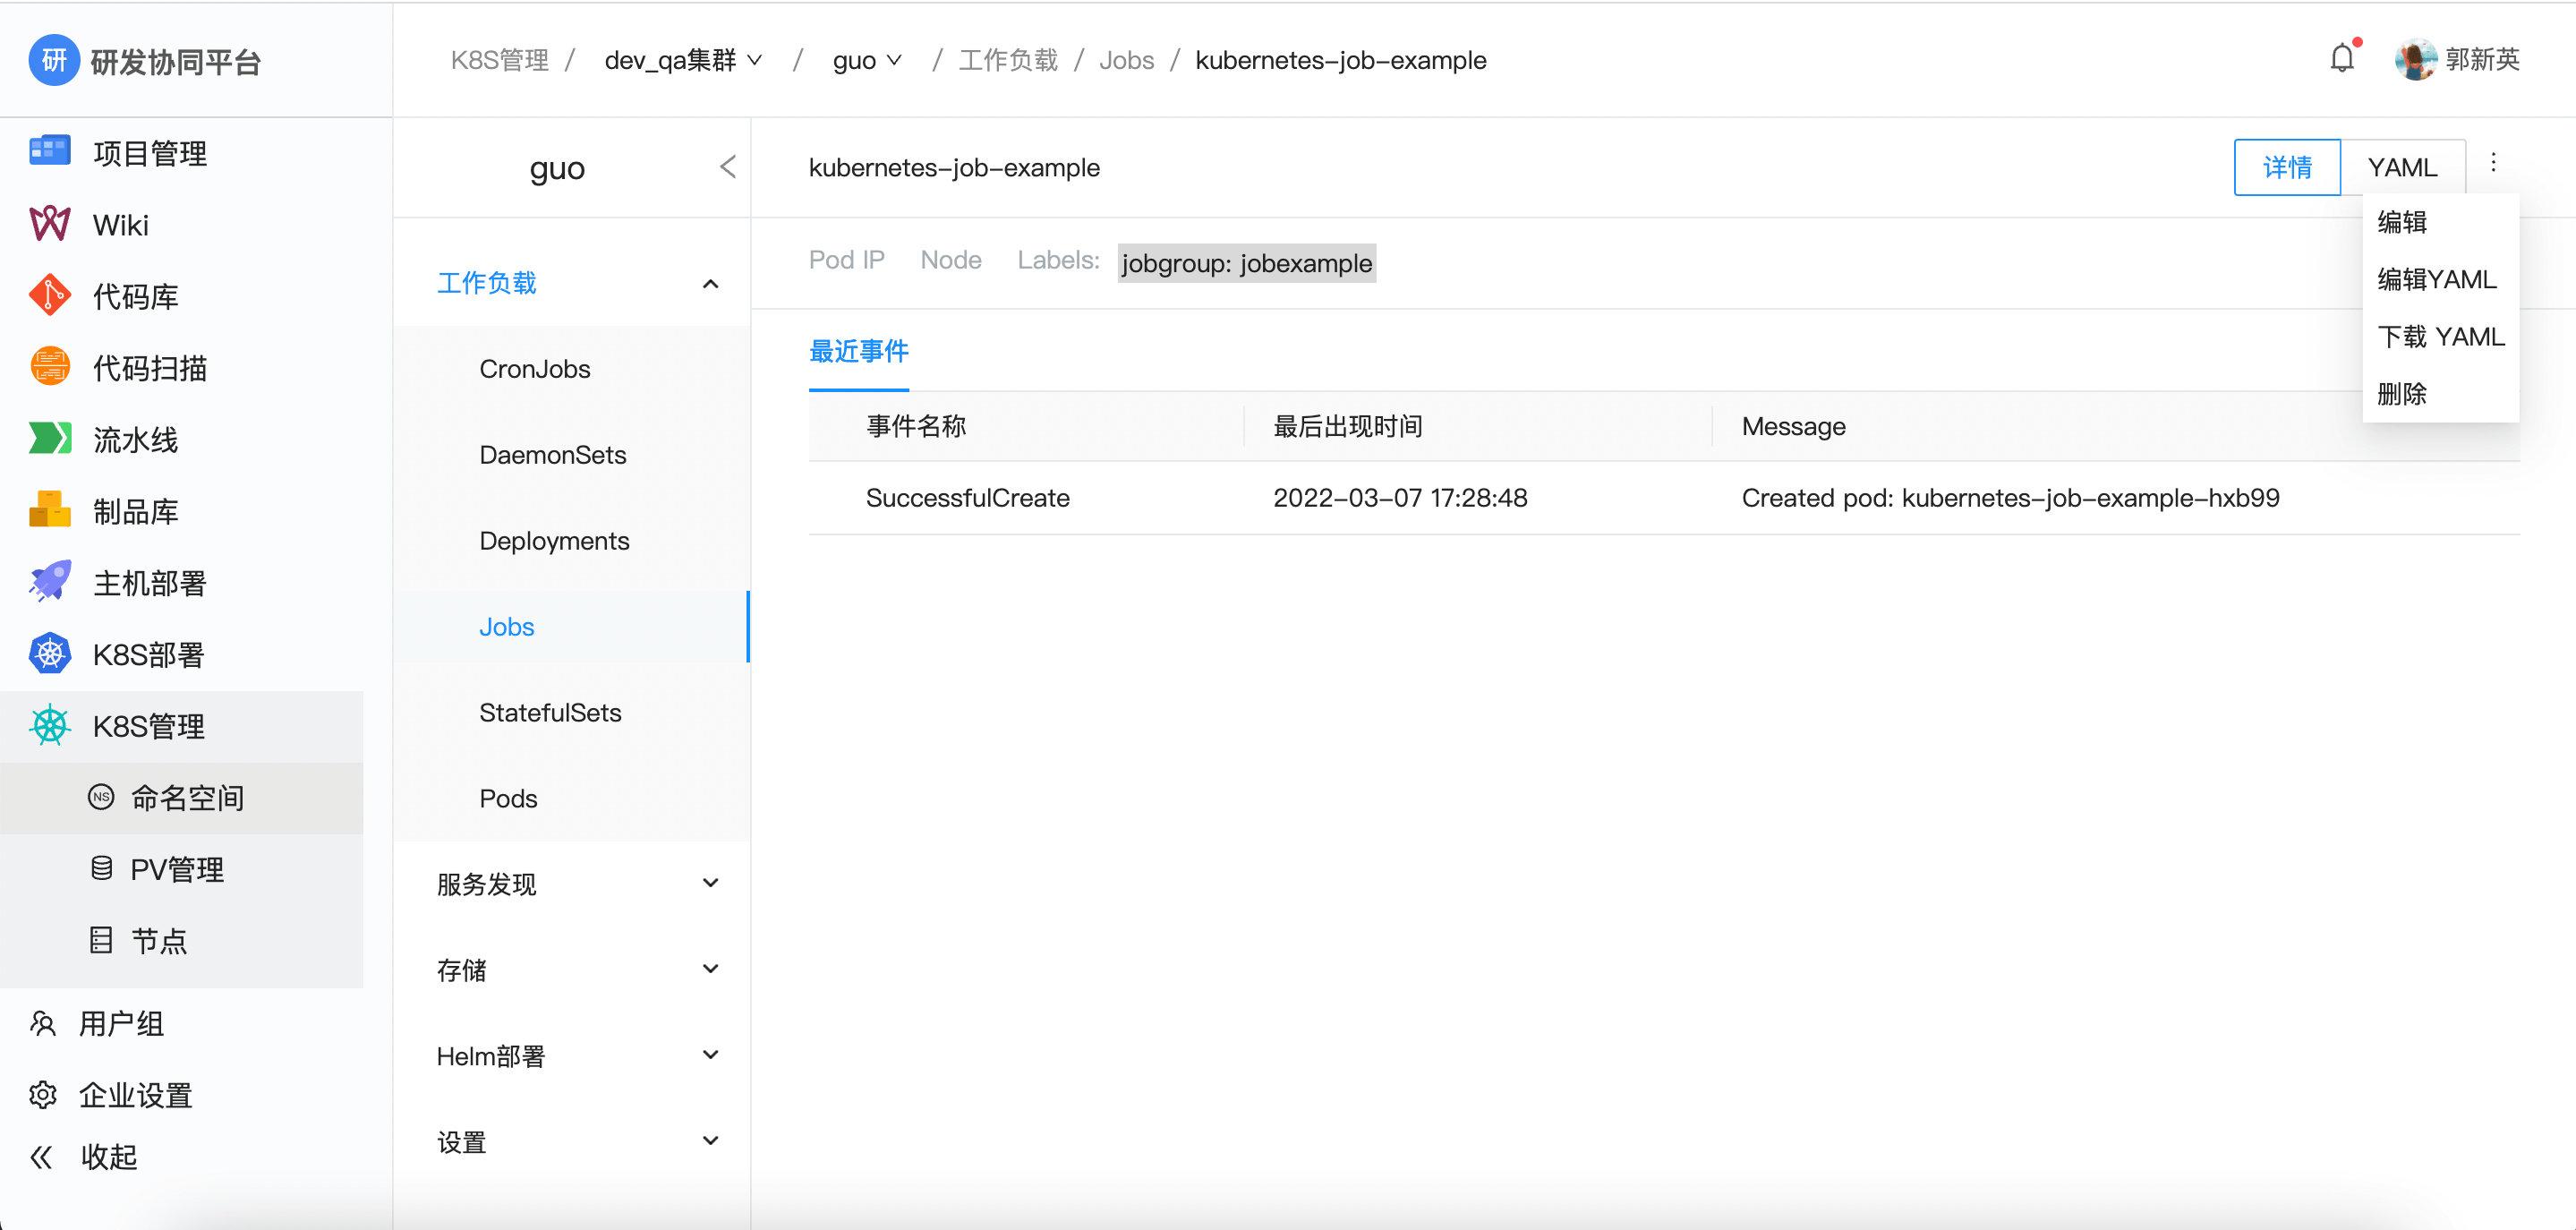Viewport: 2576px width, 1230px height.
Task: Switch to the YAML view tab
Action: (2402, 167)
